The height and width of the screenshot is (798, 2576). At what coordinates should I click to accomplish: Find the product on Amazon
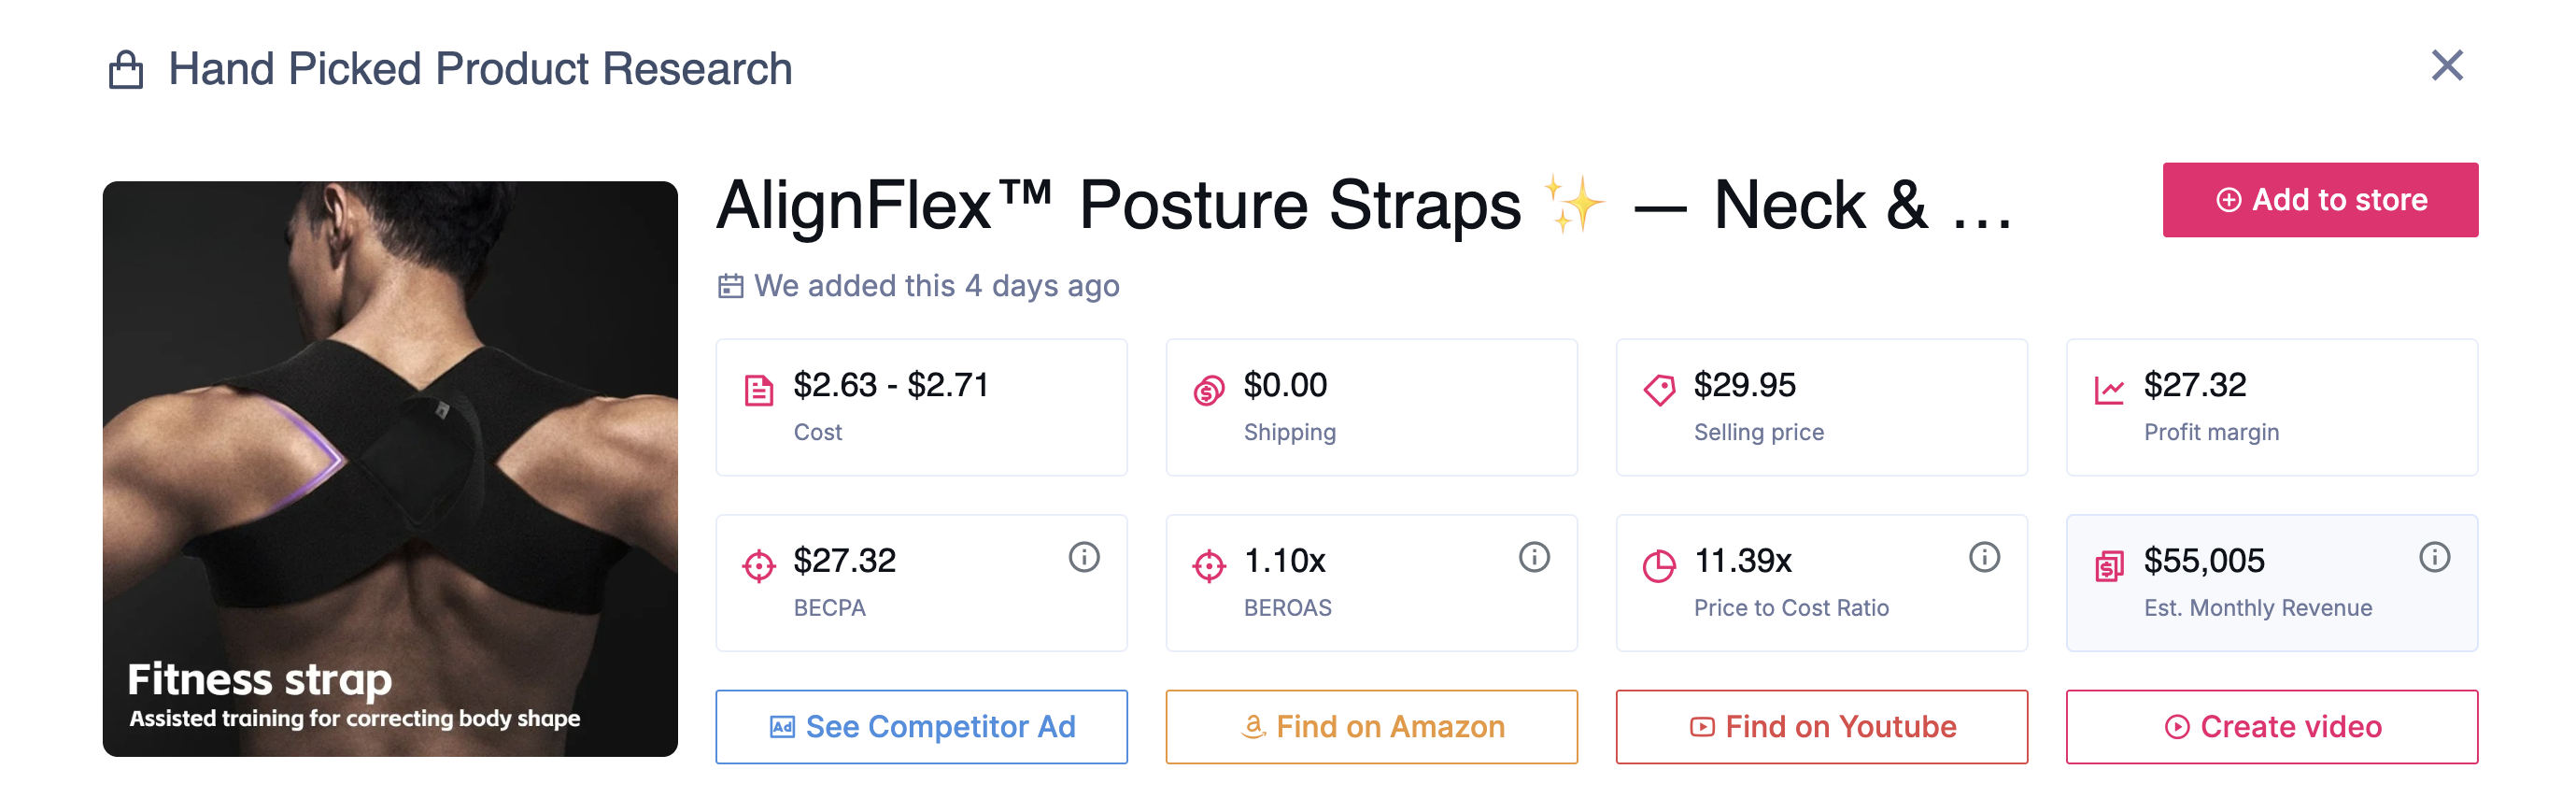click(x=1371, y=727)
